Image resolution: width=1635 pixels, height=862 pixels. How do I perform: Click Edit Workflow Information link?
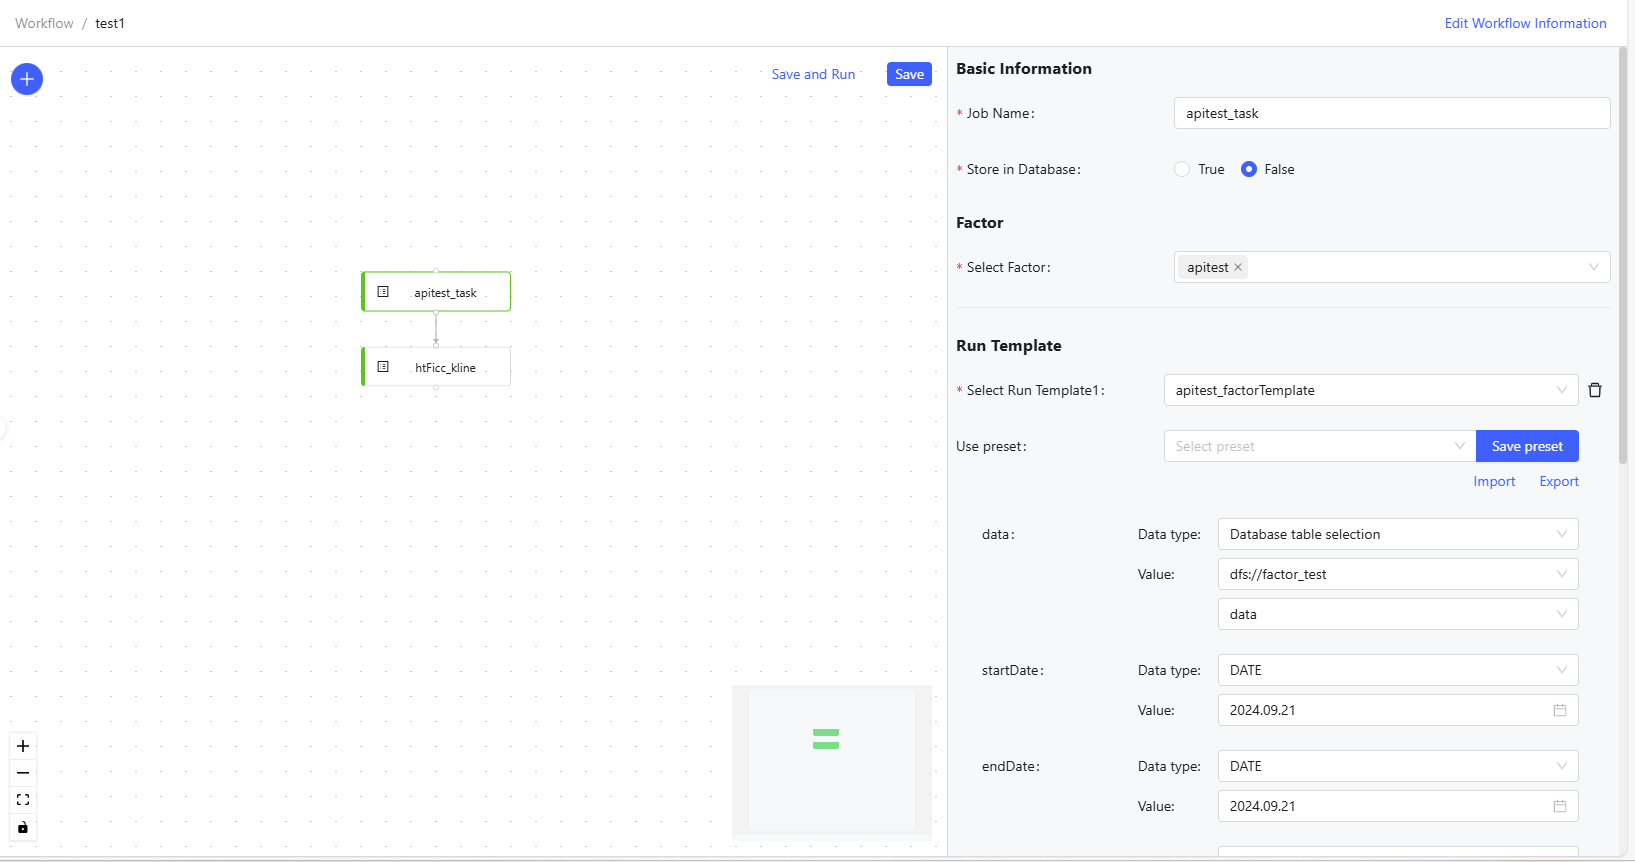pos(1525,23)
